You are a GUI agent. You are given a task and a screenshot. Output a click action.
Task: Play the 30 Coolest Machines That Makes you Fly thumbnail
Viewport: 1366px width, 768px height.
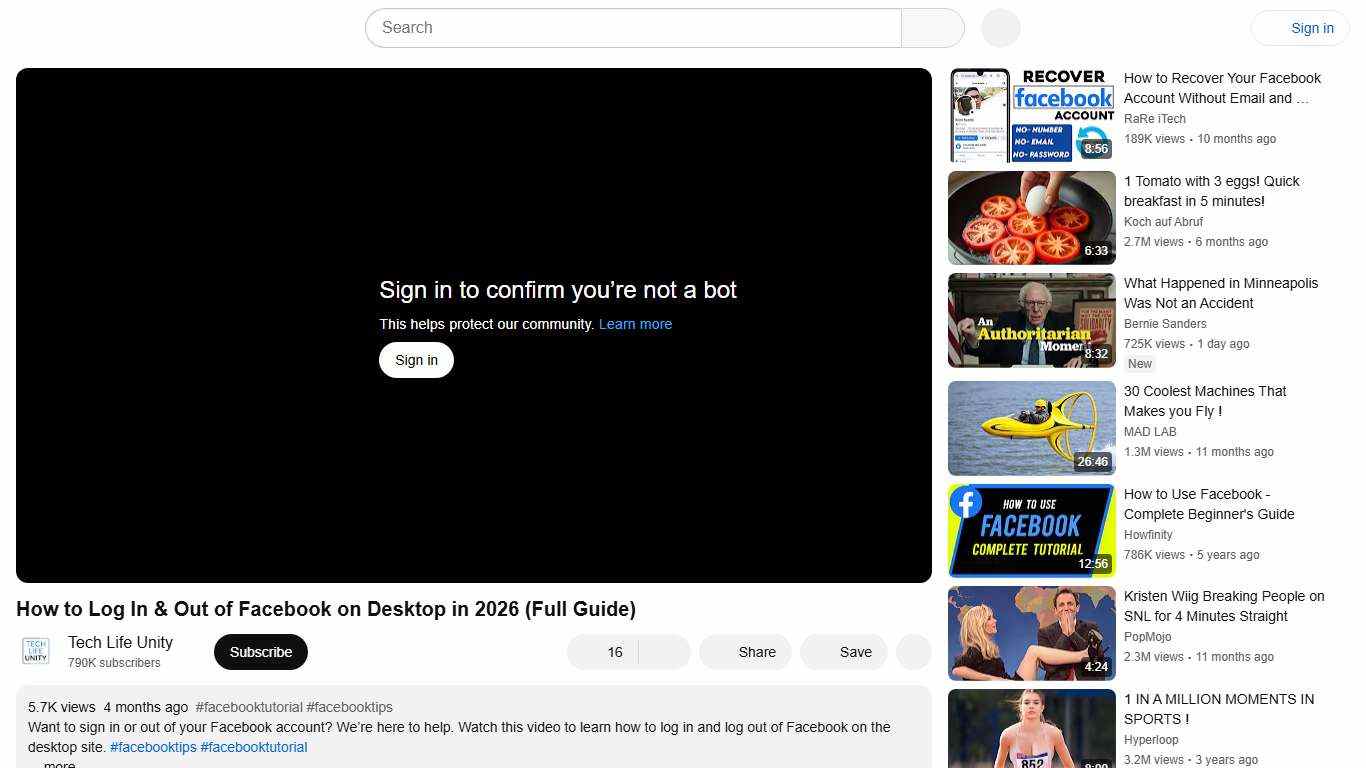pyautogui.click(x=1031, y=428)
